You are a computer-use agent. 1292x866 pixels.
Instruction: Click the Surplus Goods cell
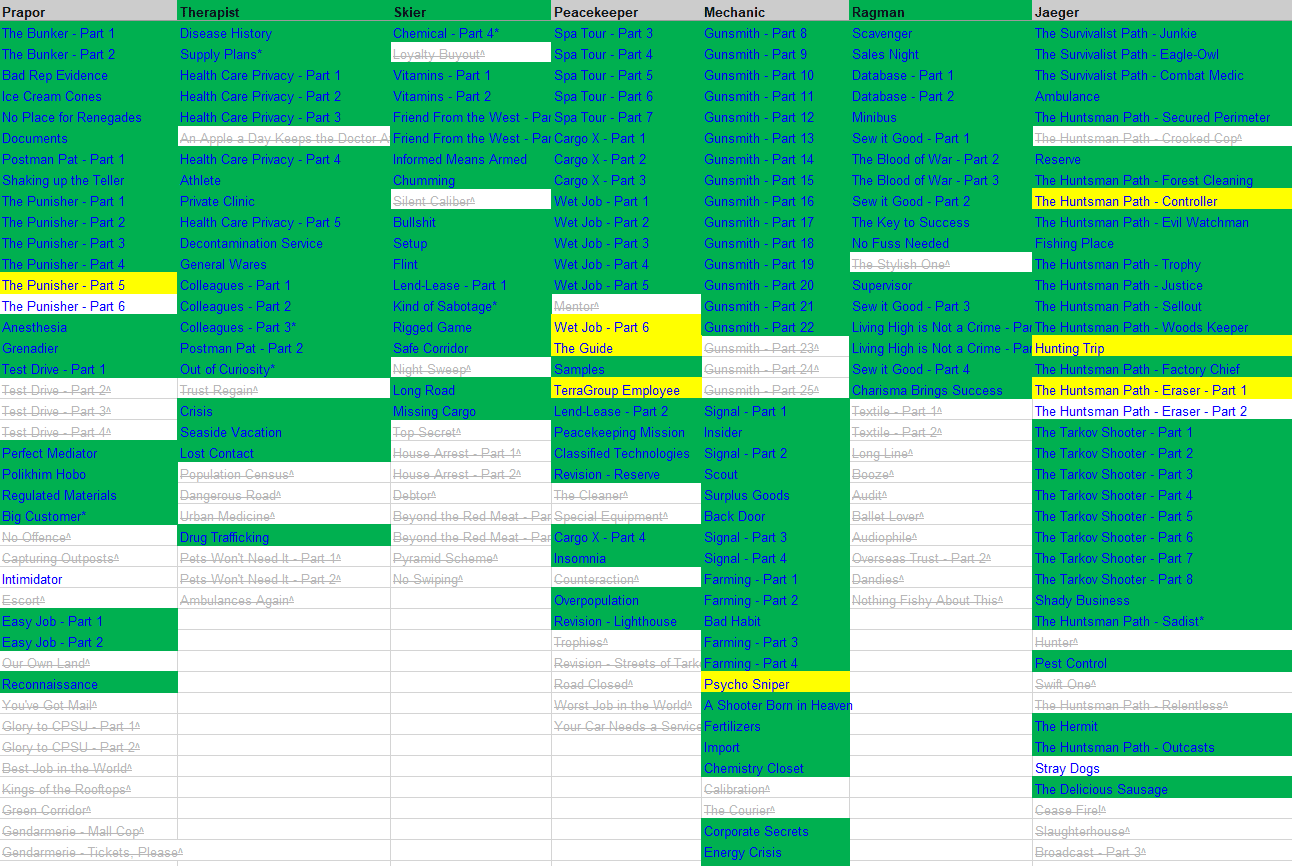(x=776, y=495)
